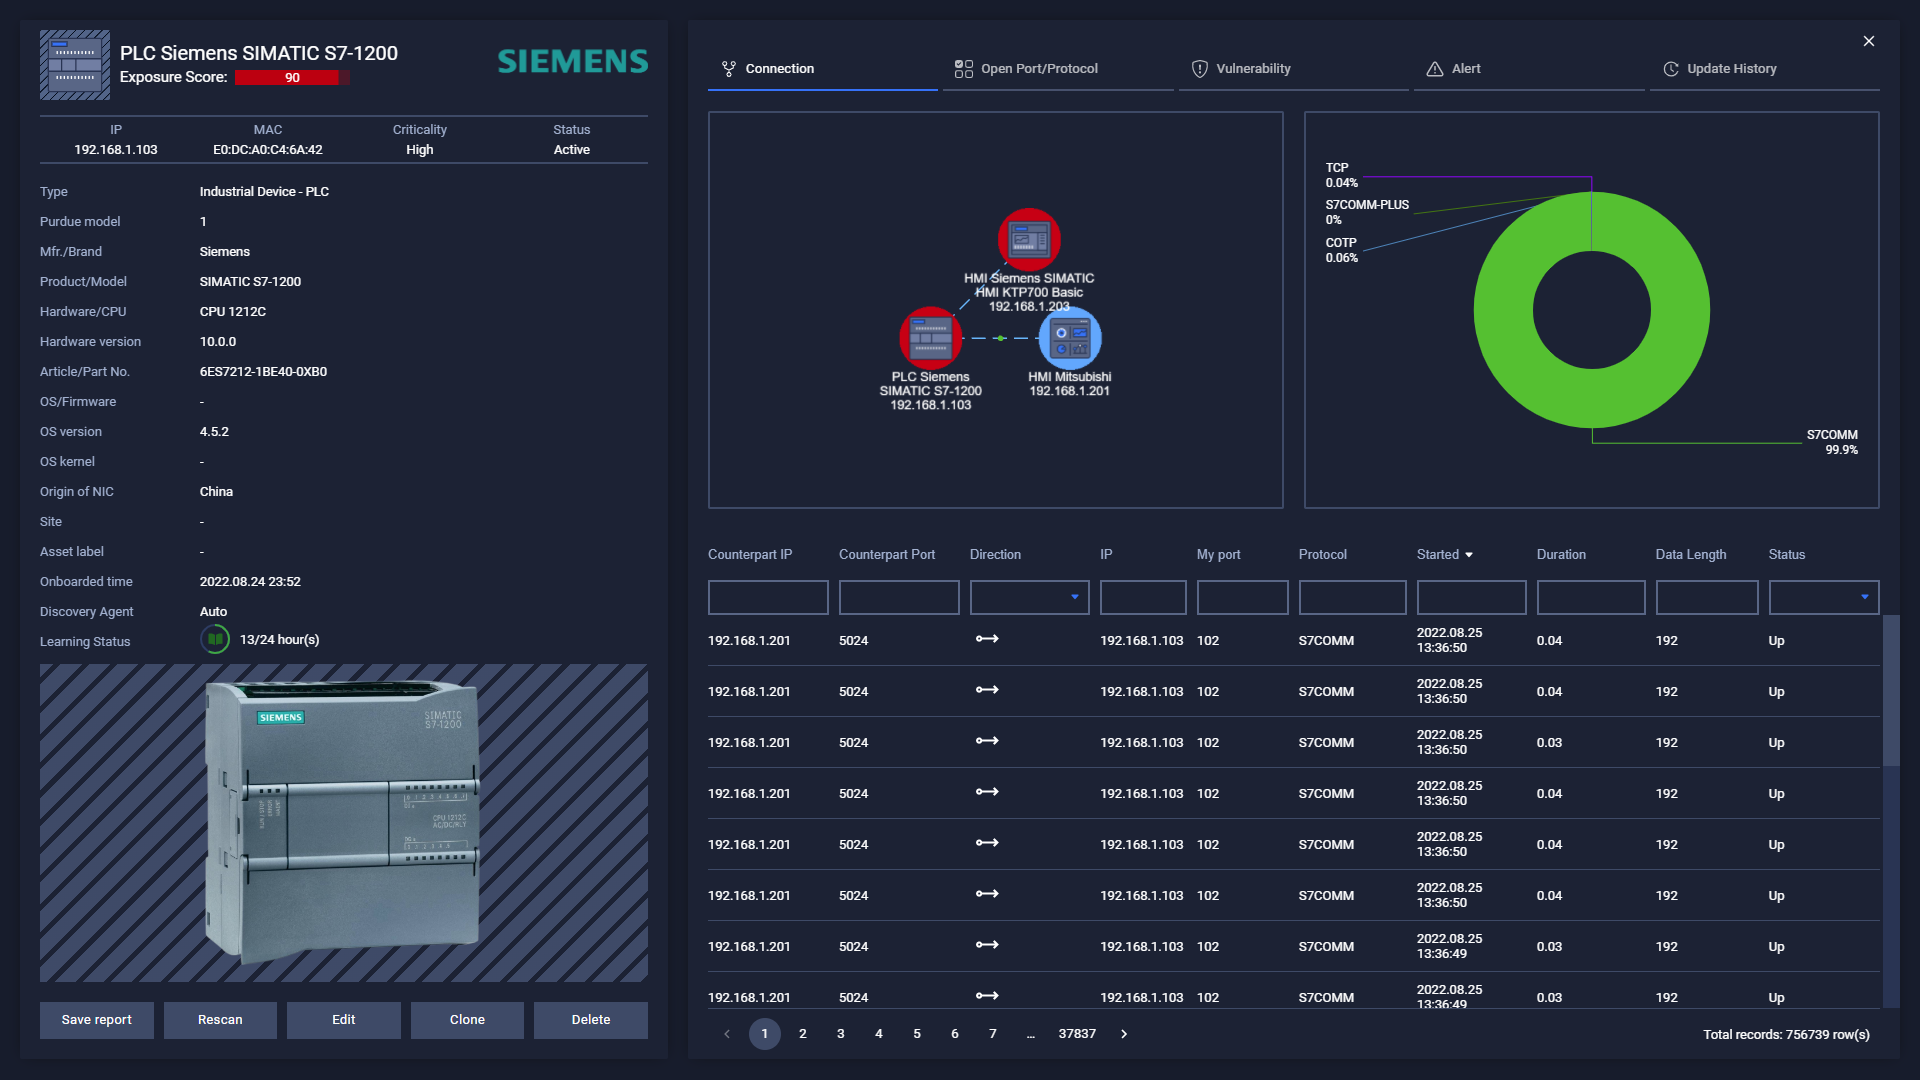This screenshot has width=1920, height=1080.
Task: Click direction arrow in fifth connection row
Action: 987,843
